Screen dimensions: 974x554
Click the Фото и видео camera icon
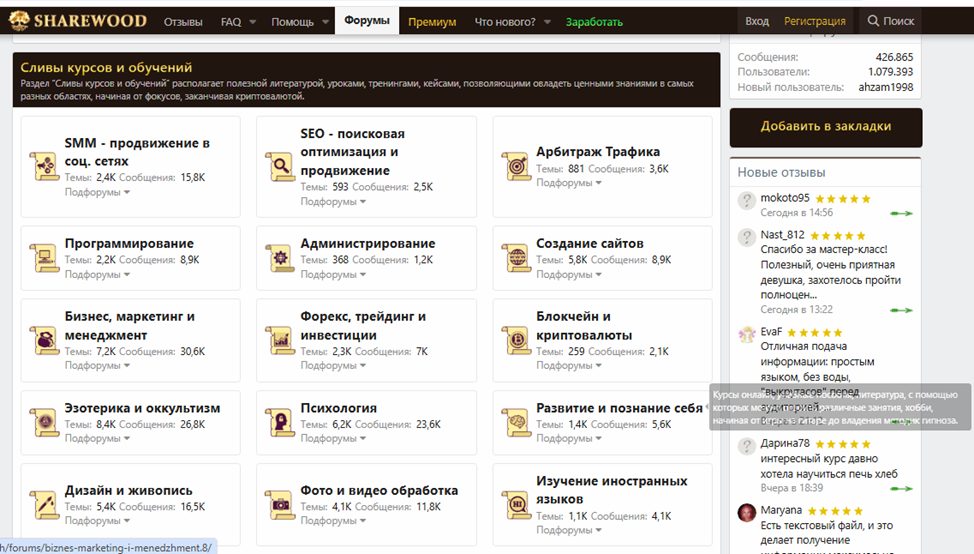tap(280, 504)
